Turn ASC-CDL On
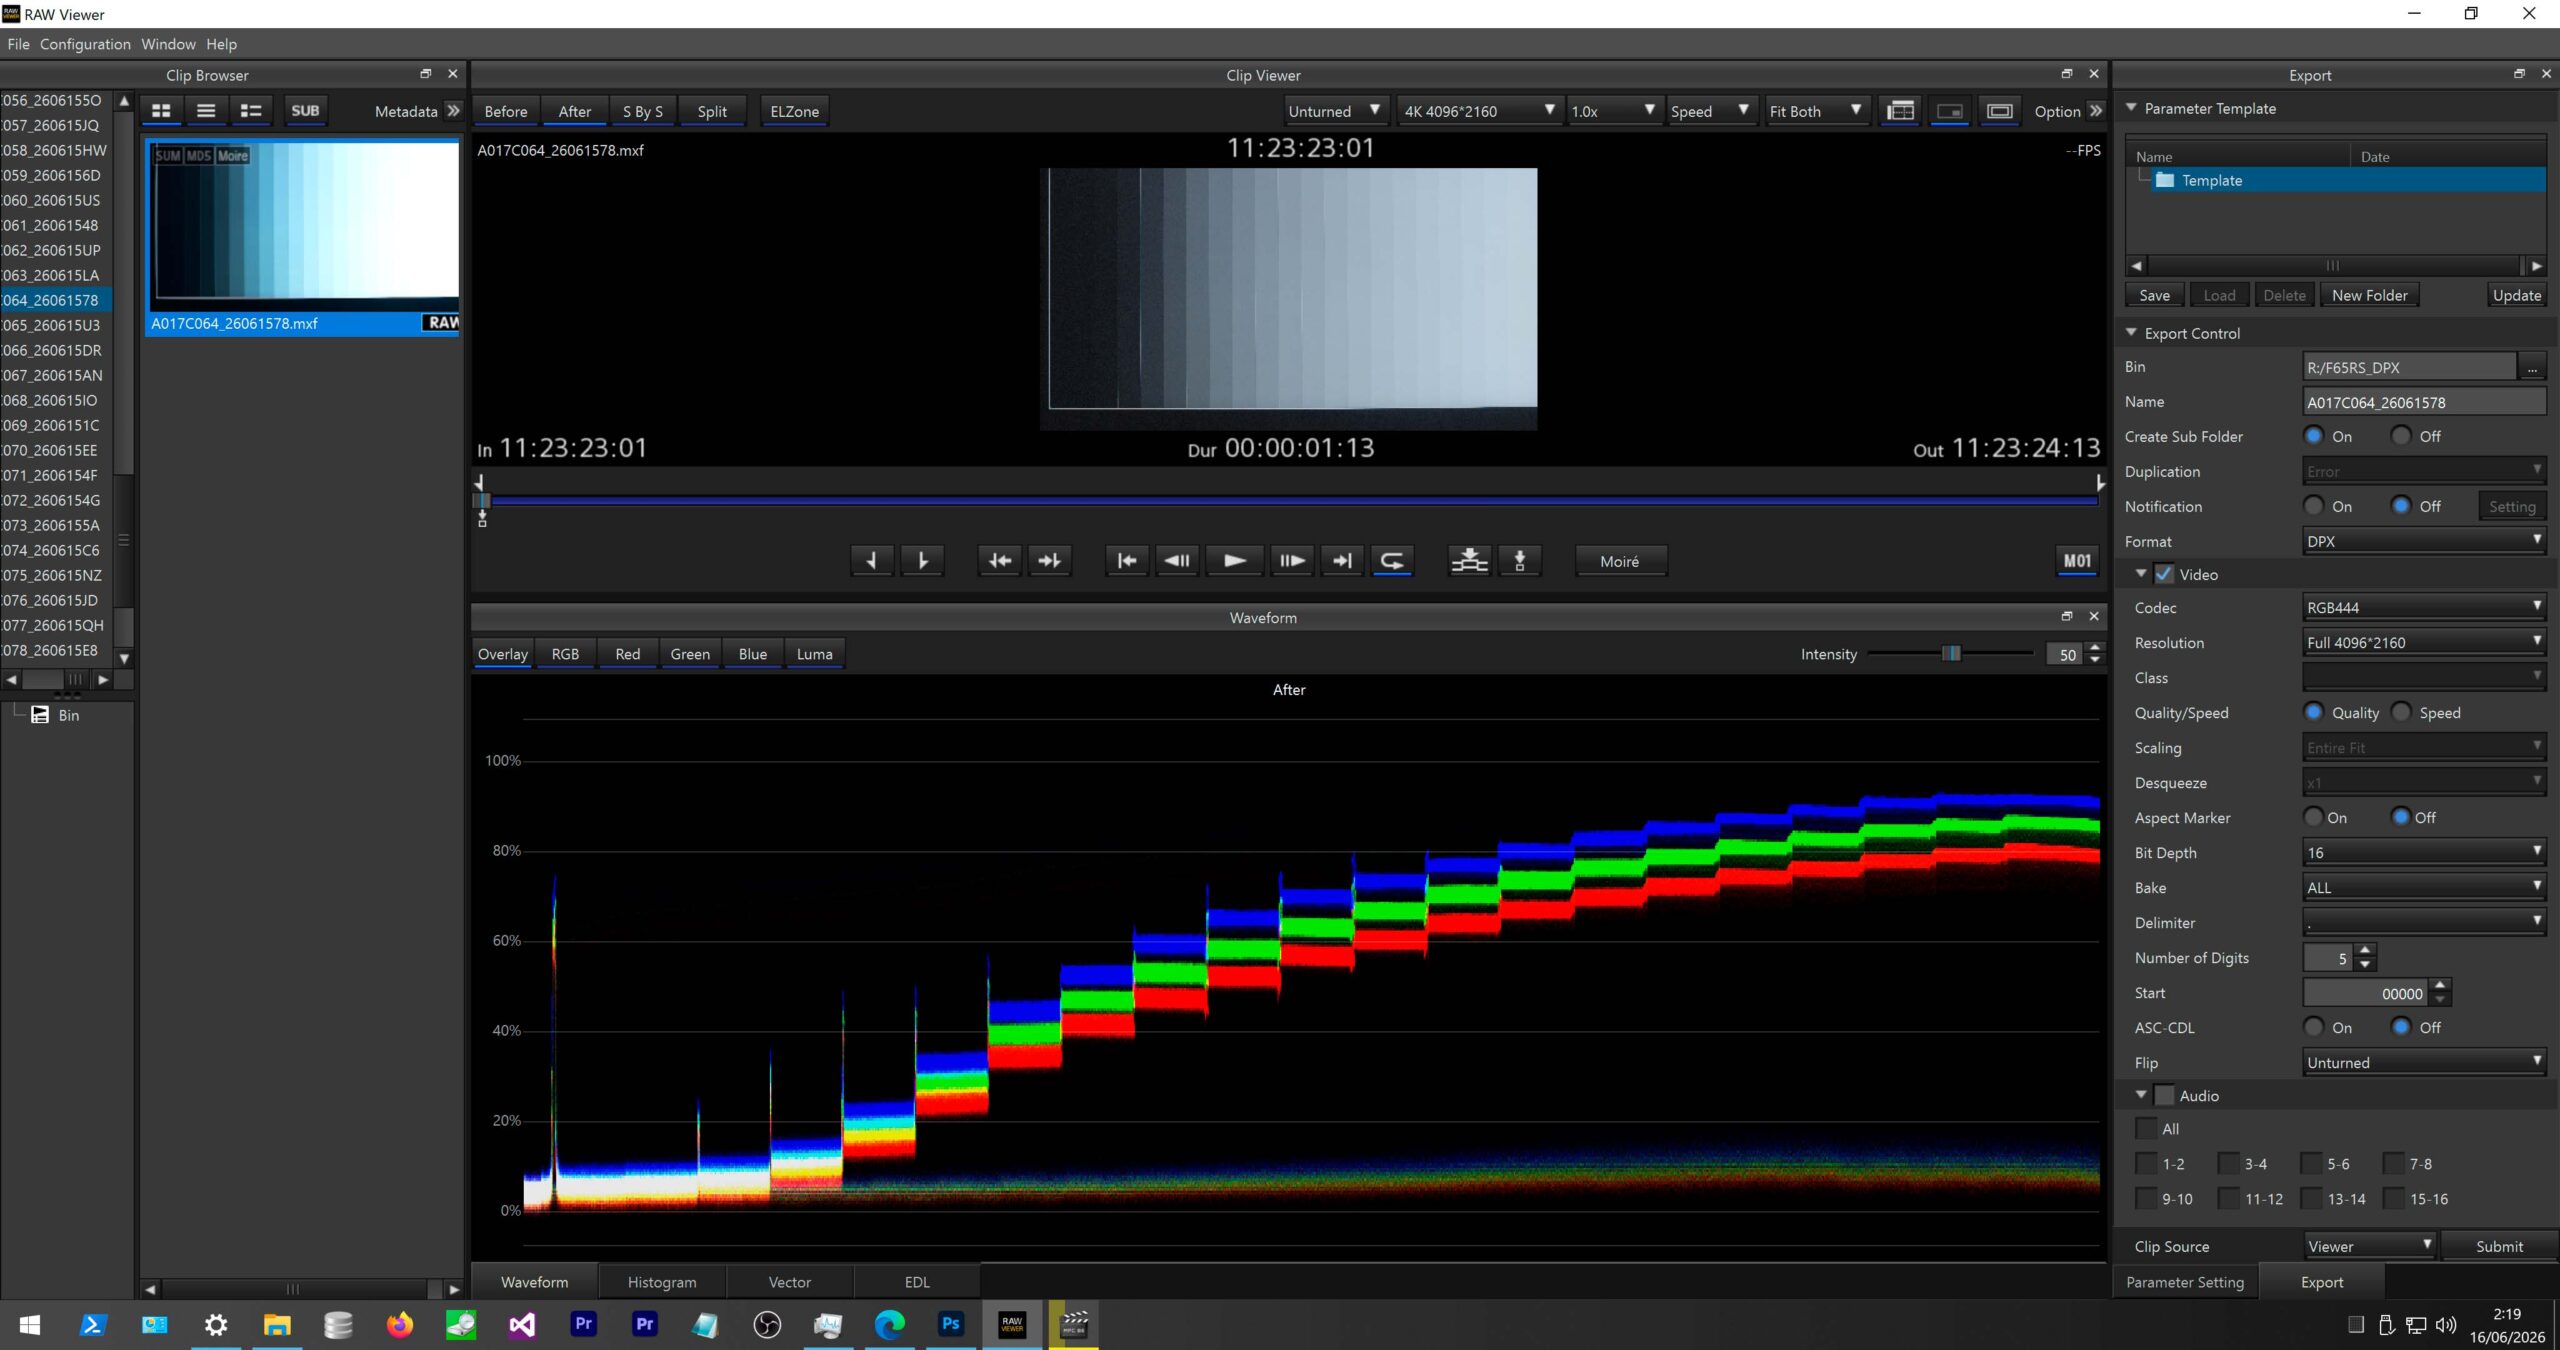The height and width of the screenshot is (1350, 2560). [2314, 1027]
